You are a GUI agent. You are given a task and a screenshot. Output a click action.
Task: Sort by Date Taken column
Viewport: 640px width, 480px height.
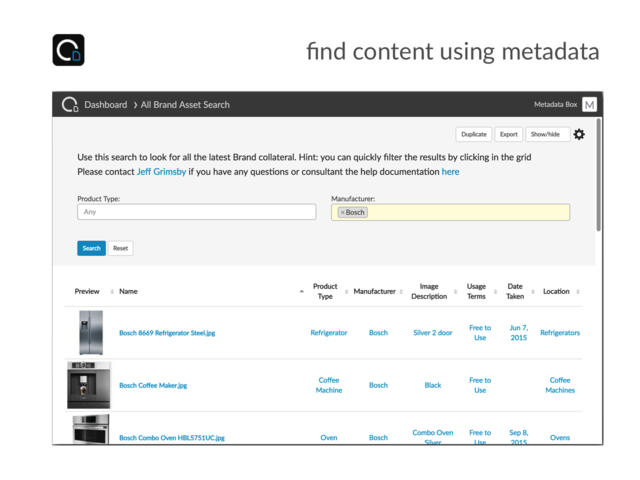[x=515, y=291]
